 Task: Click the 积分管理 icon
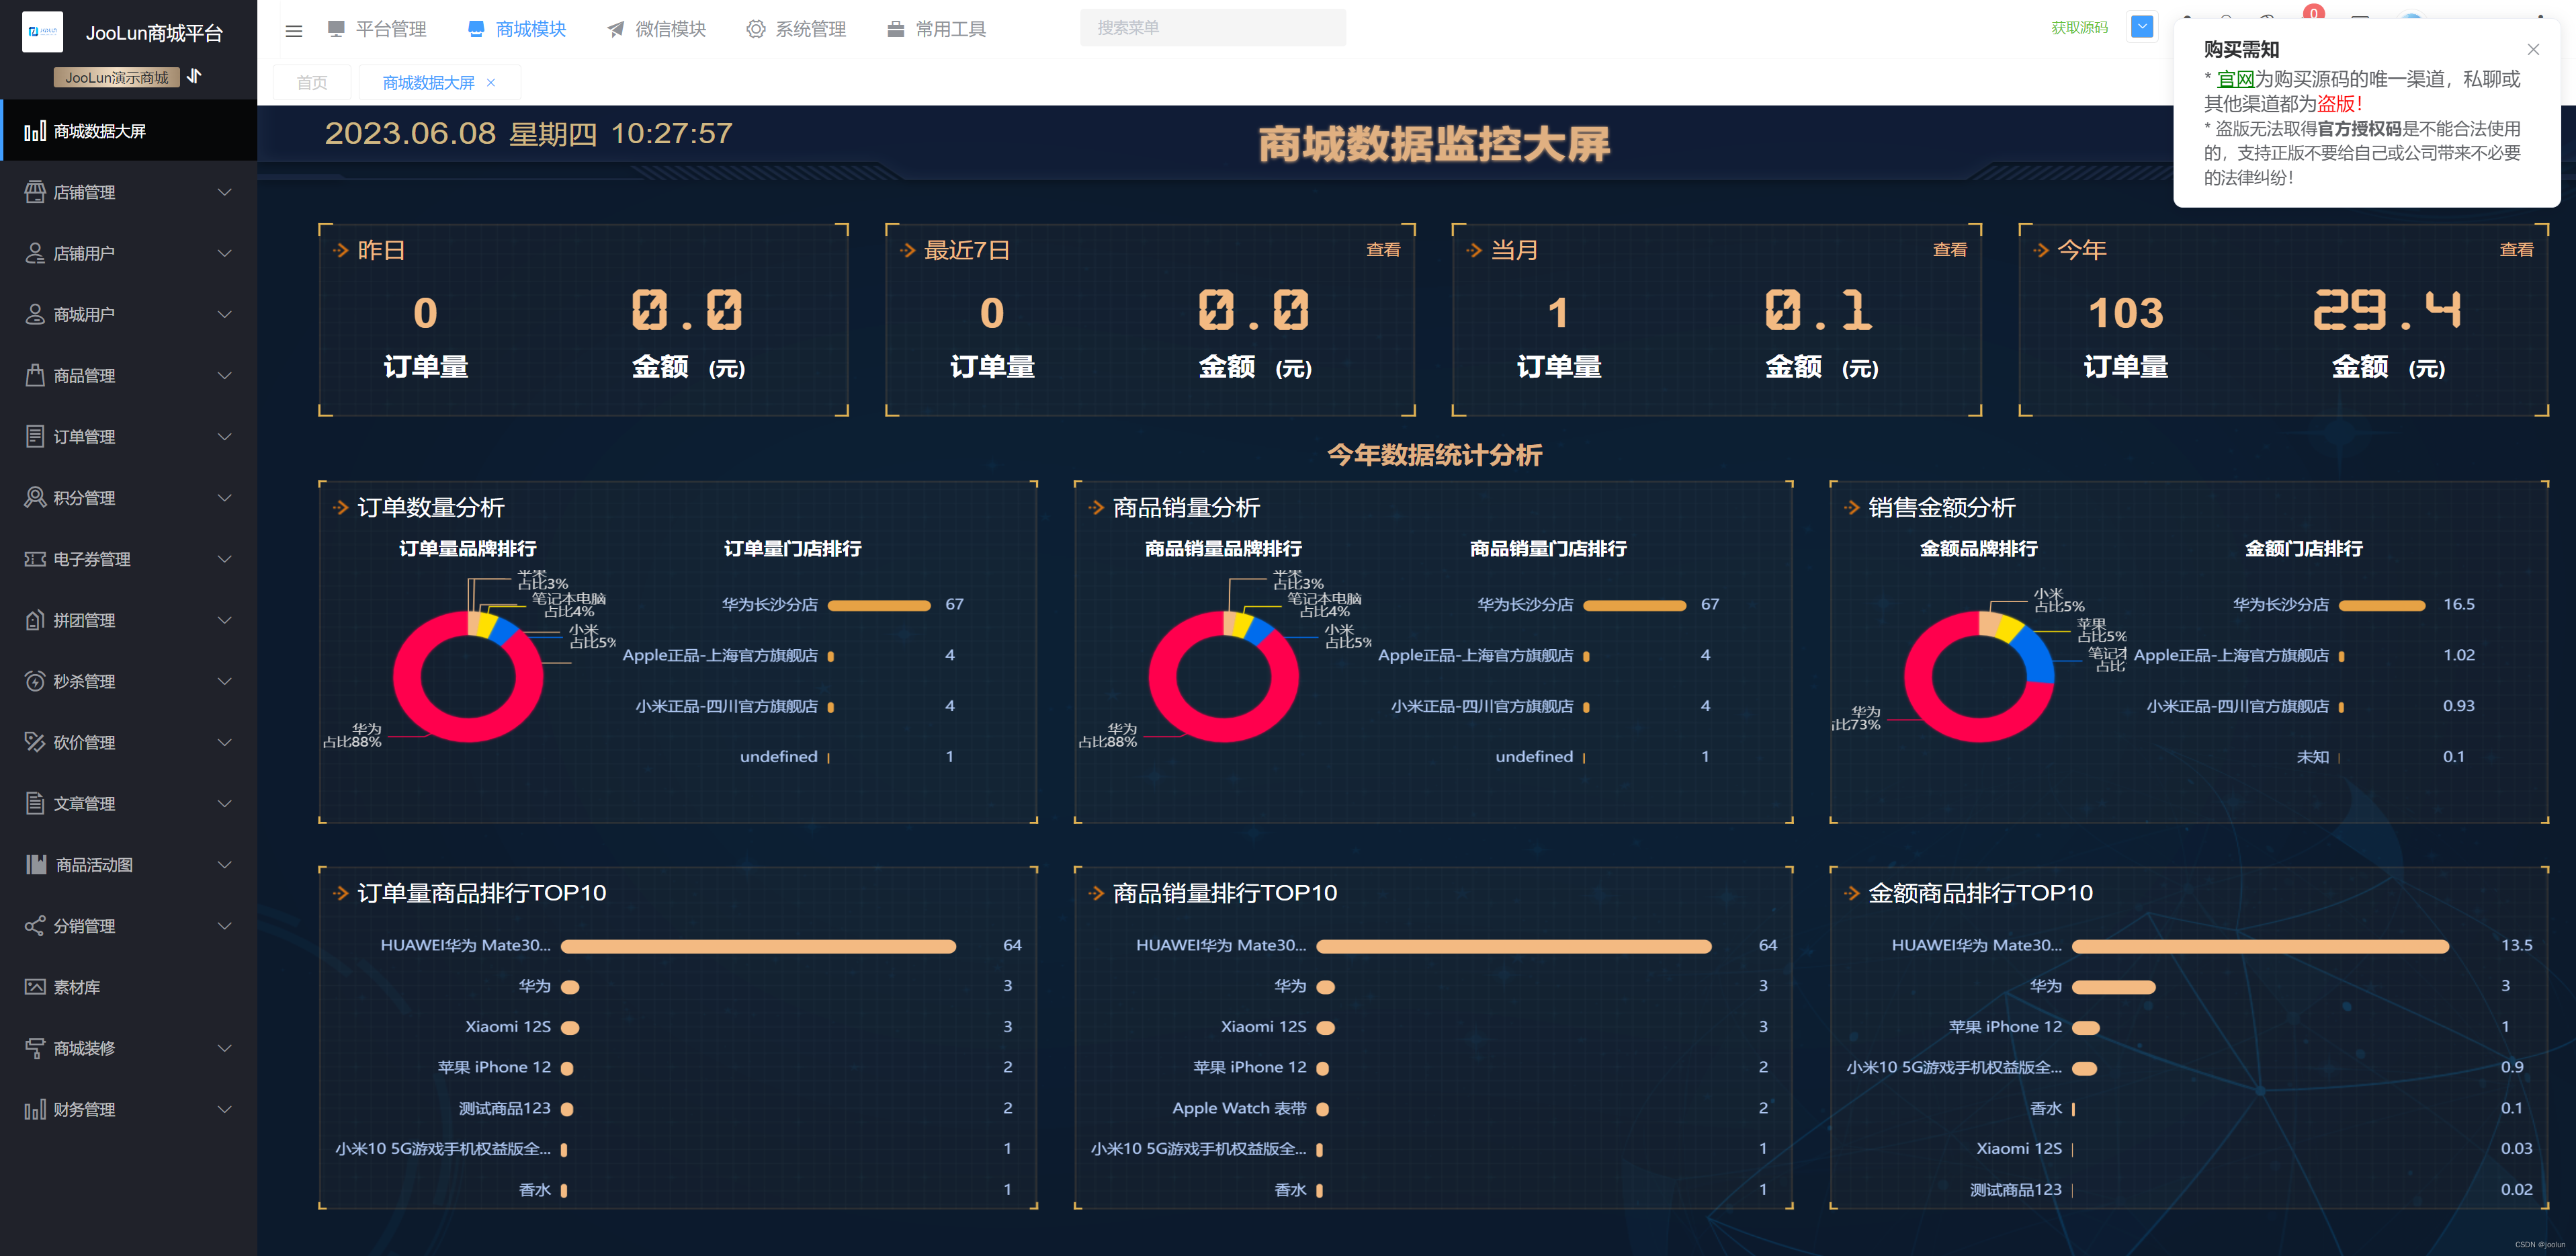[x=35, y=497]
